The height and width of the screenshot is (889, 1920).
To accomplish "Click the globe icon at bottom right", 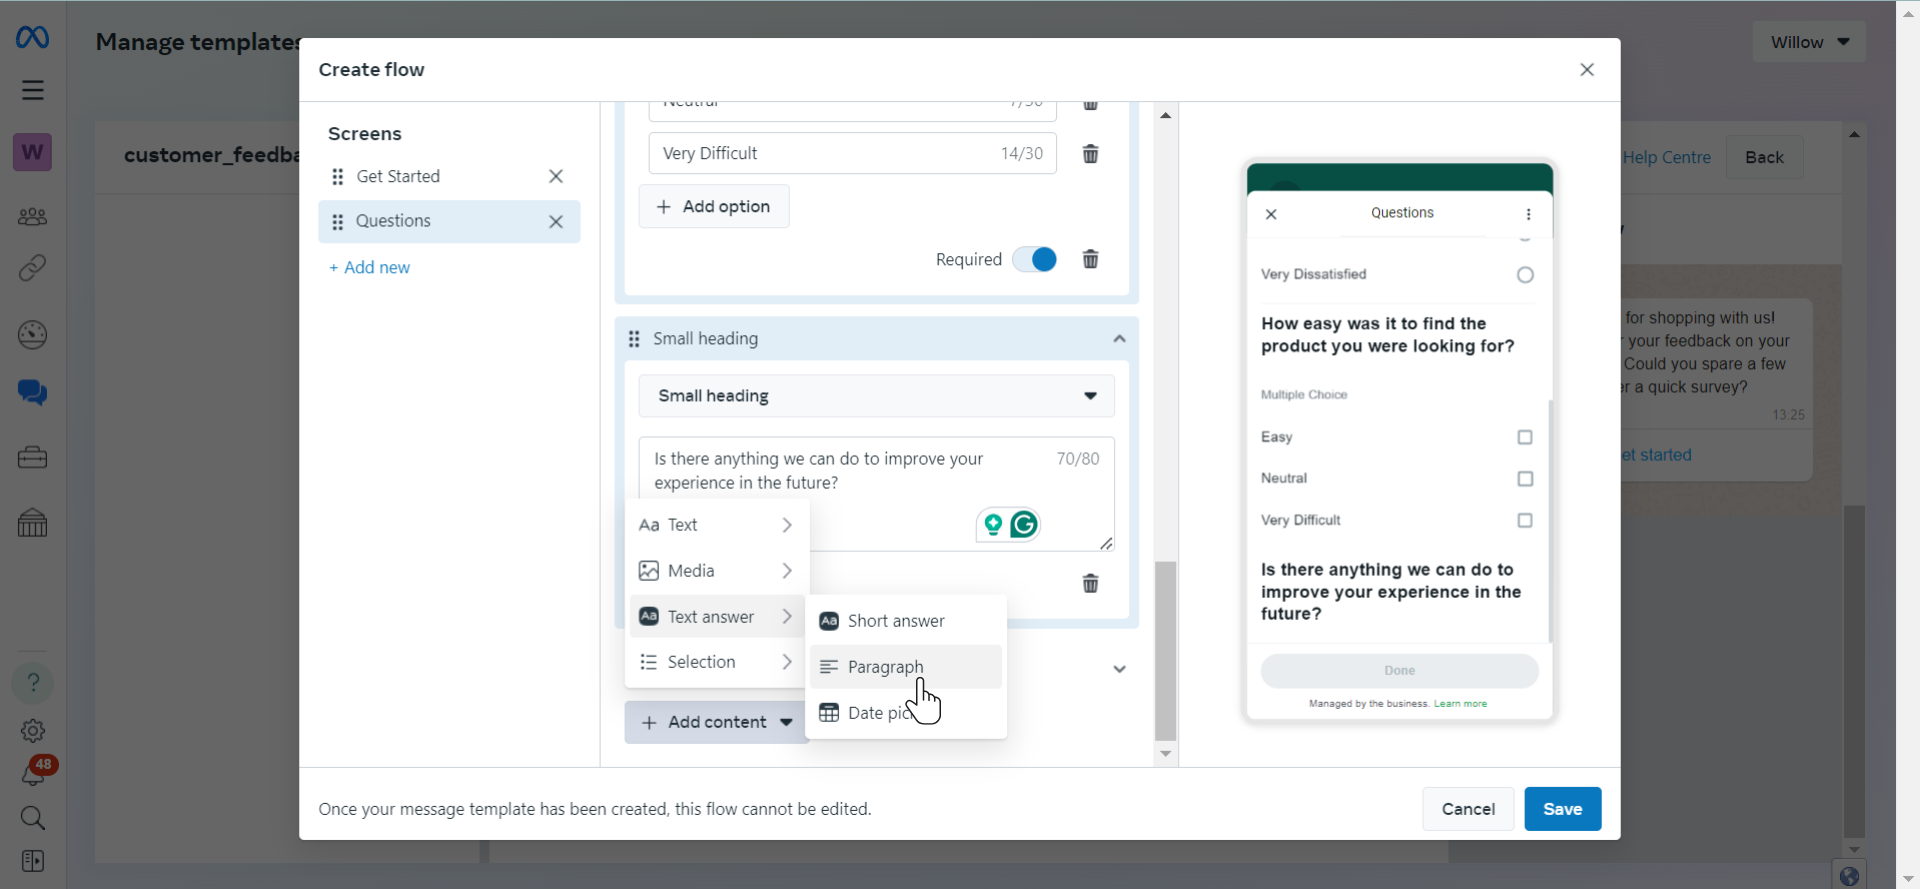I will click(1849, 876).
